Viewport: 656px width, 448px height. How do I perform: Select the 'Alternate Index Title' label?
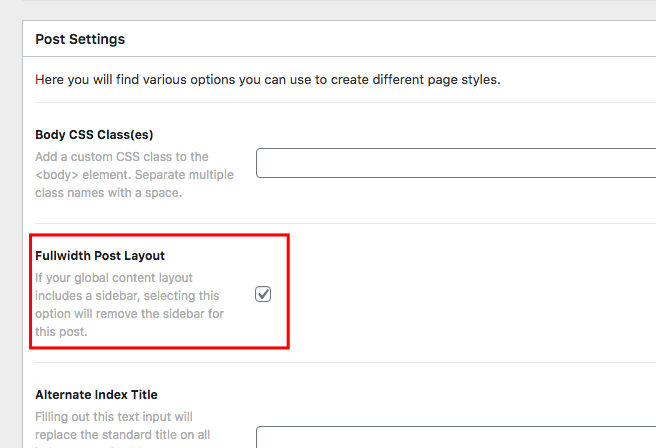coord(96,394)
